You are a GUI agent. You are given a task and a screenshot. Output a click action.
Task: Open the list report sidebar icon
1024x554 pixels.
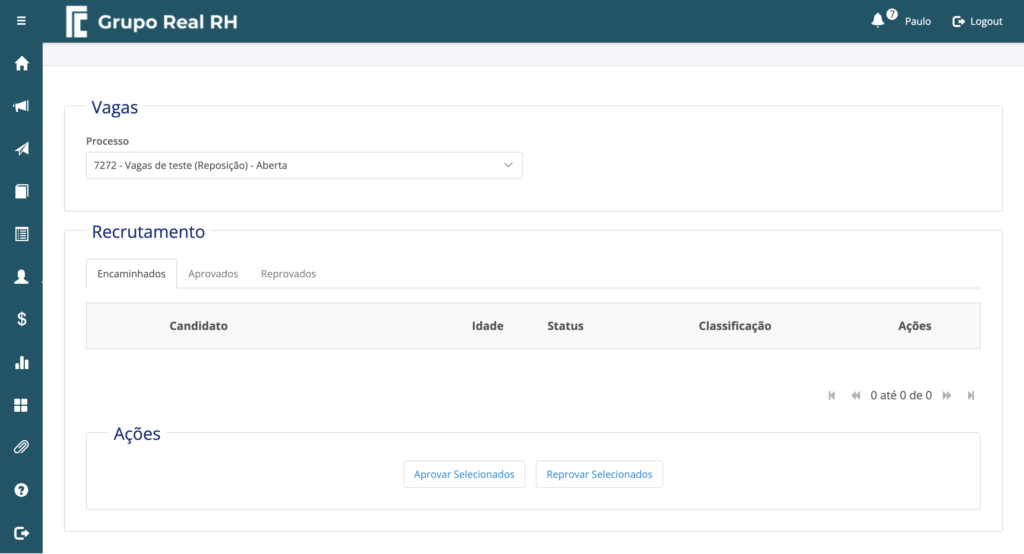click(22, 234)
